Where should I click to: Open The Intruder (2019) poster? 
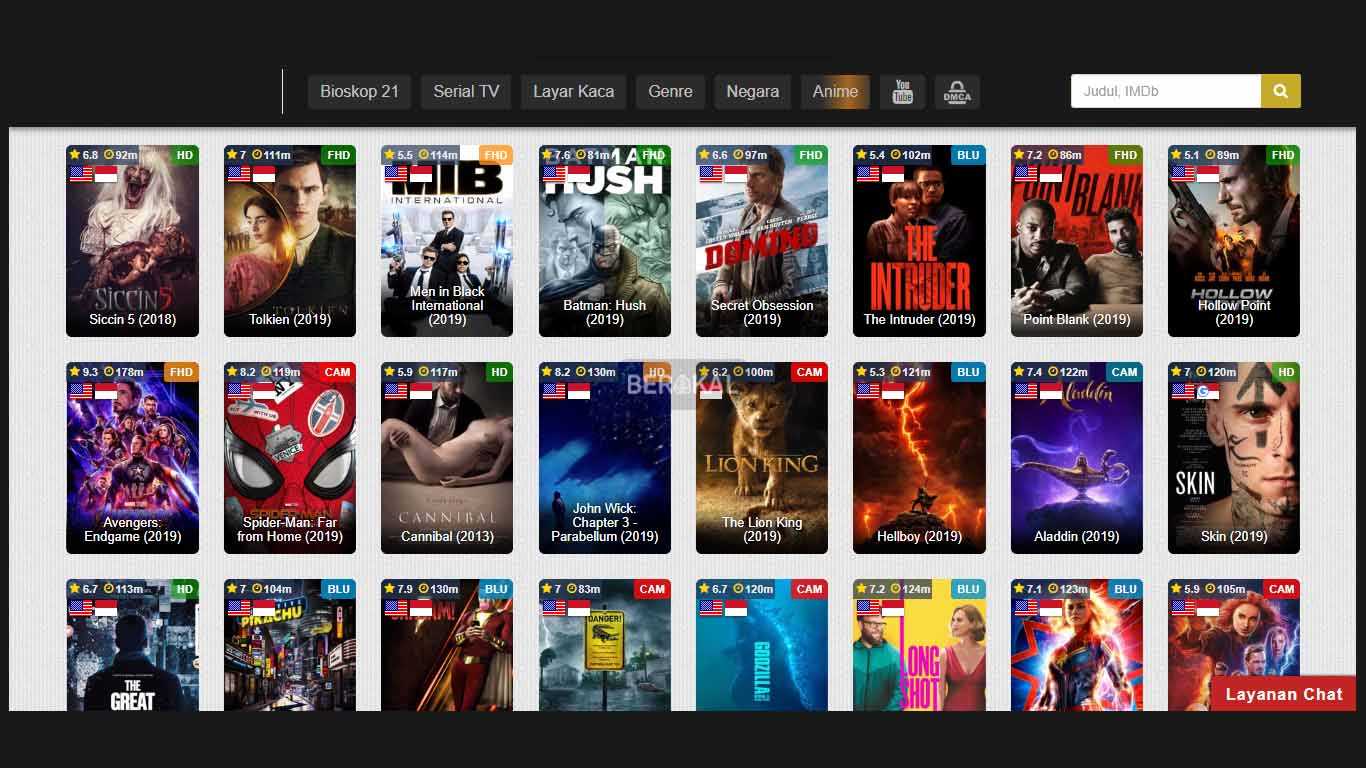919,241
